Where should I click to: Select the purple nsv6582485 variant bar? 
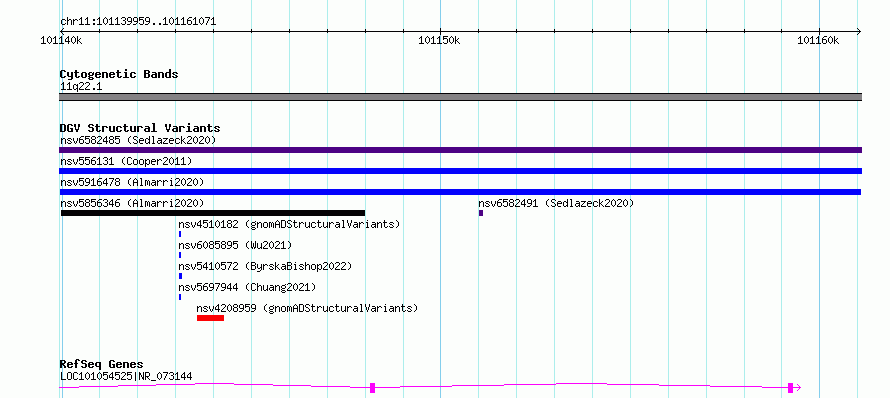[460, 150]
